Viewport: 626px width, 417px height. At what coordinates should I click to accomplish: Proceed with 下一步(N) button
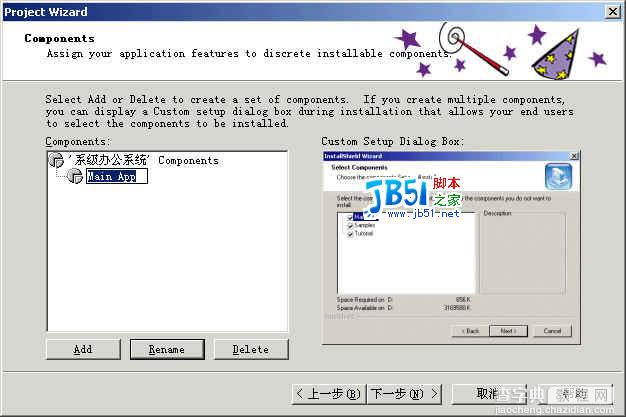(x=404, y=394)
